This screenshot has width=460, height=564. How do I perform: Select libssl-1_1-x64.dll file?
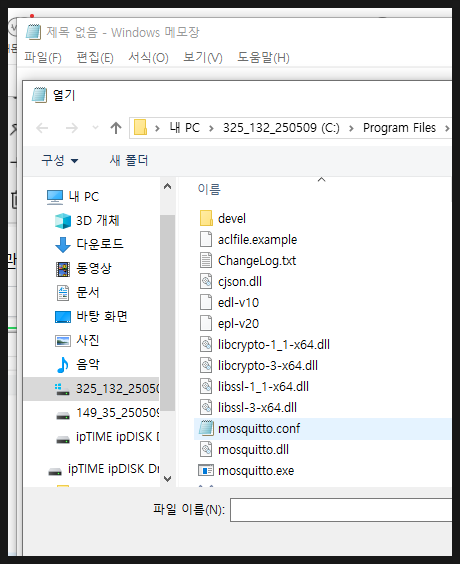(x=263, y=387)
